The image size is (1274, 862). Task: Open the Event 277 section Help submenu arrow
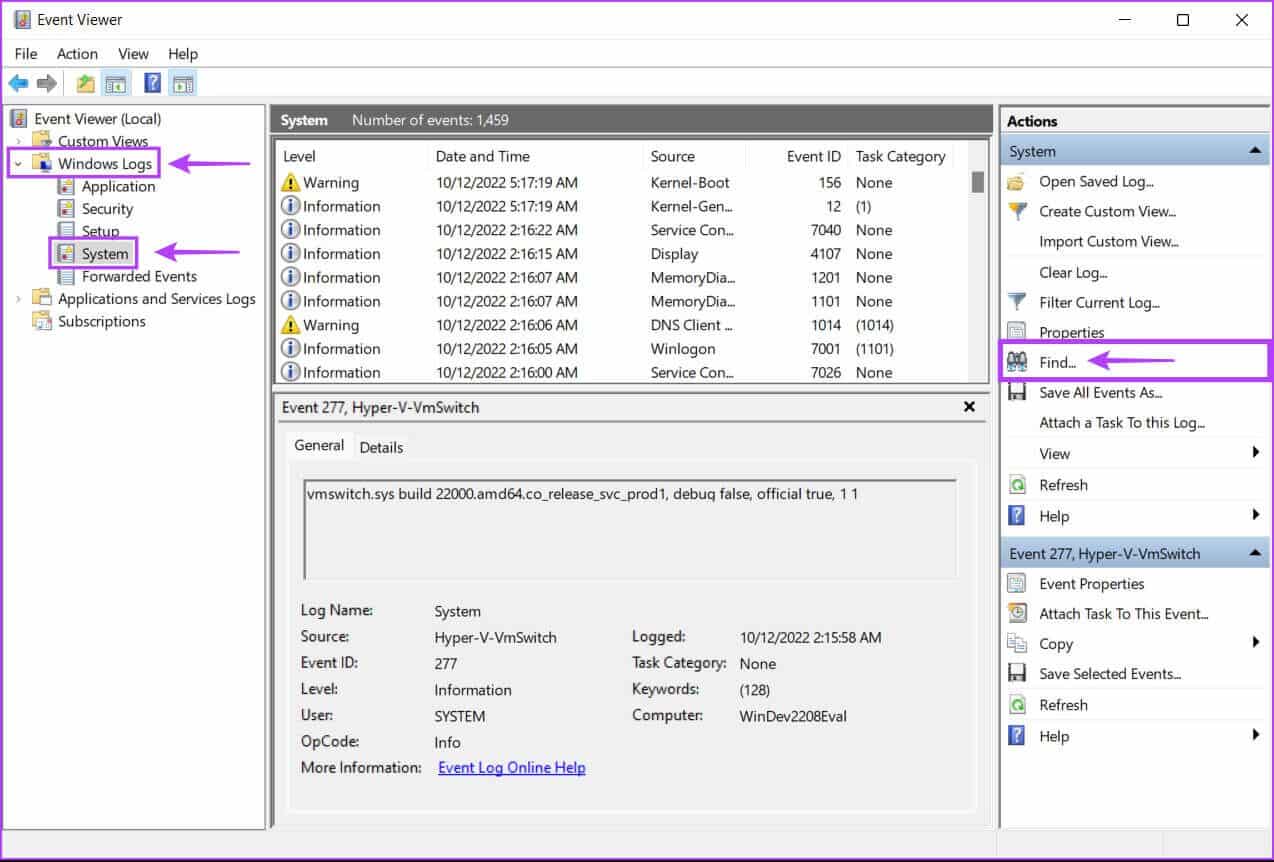click(x=1256, y=735)
